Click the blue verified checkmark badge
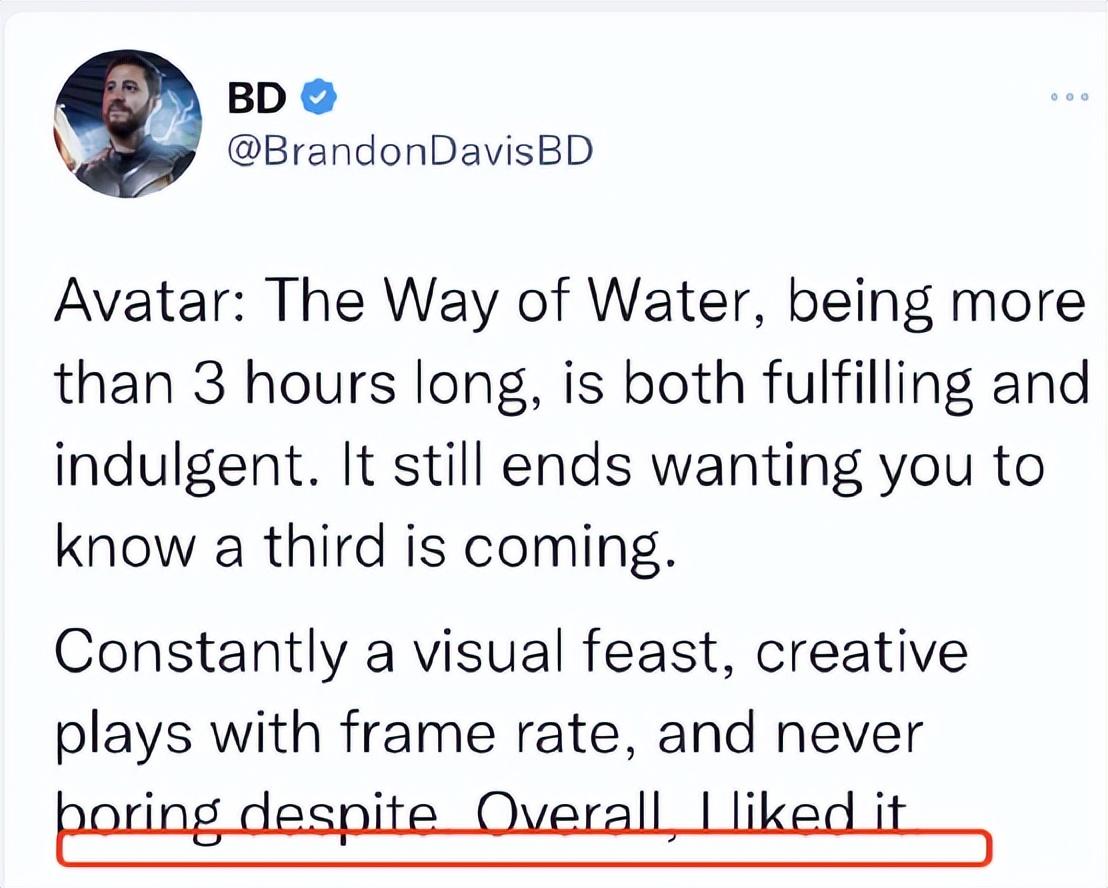This screenshot has height=888, width=1108. click(319, 97)
